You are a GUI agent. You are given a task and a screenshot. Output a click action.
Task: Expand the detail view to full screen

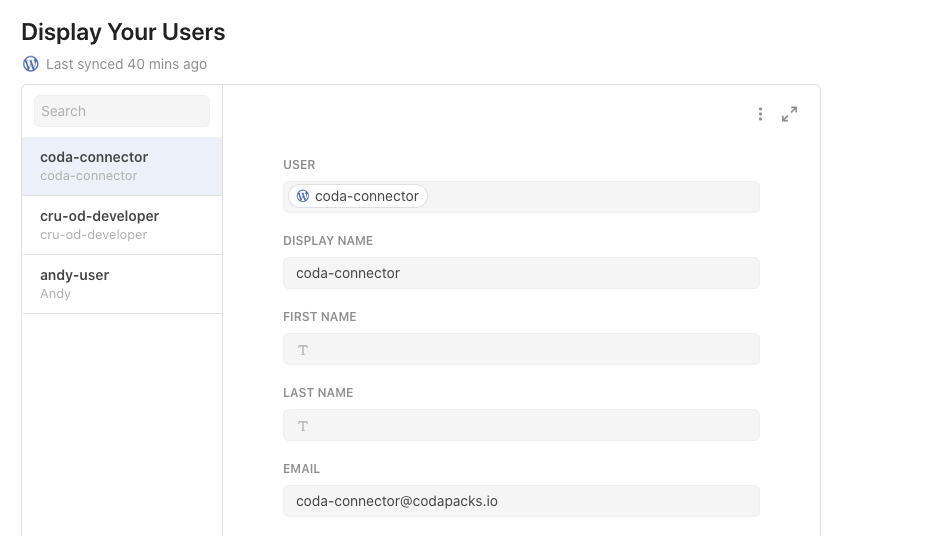coord(789,114)
